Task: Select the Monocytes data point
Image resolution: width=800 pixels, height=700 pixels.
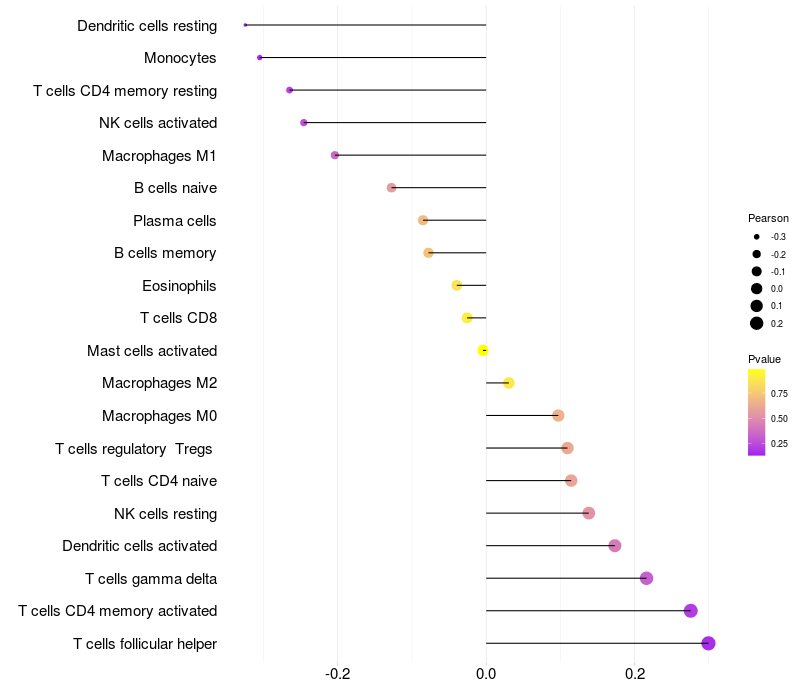Action: (260, 58)
